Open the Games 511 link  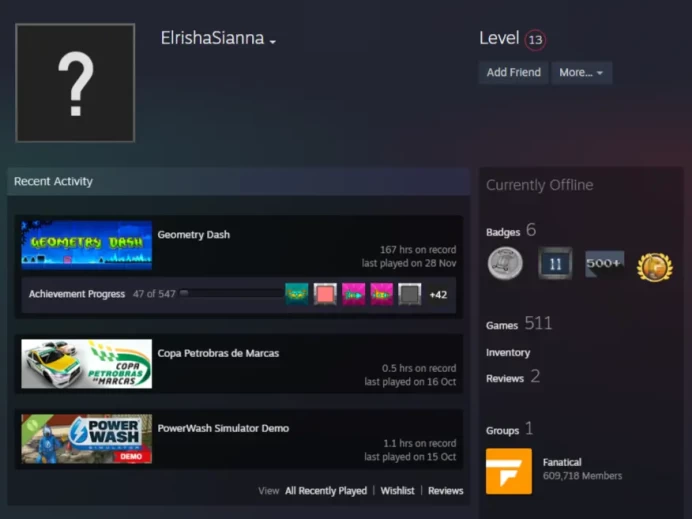click(519, 324)
